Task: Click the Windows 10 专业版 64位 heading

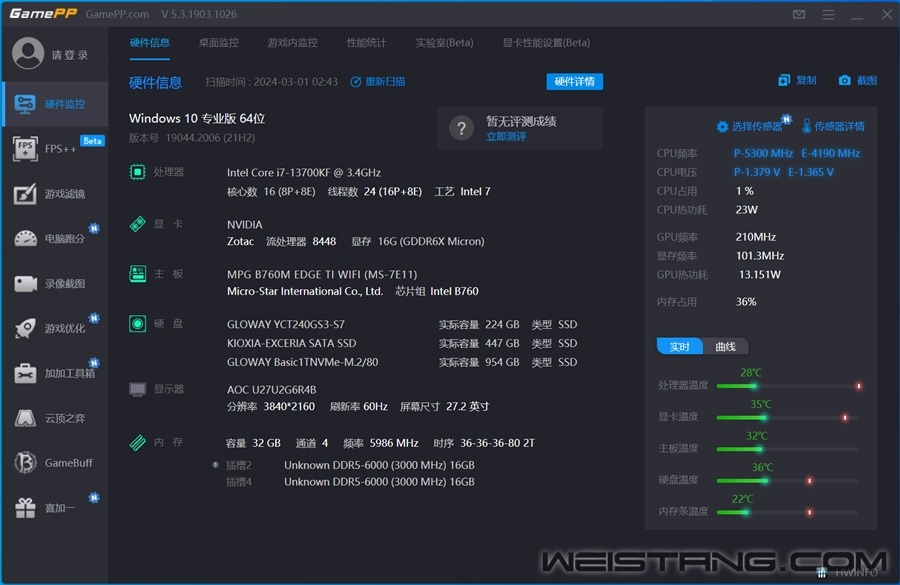Action: coord(197,118)
